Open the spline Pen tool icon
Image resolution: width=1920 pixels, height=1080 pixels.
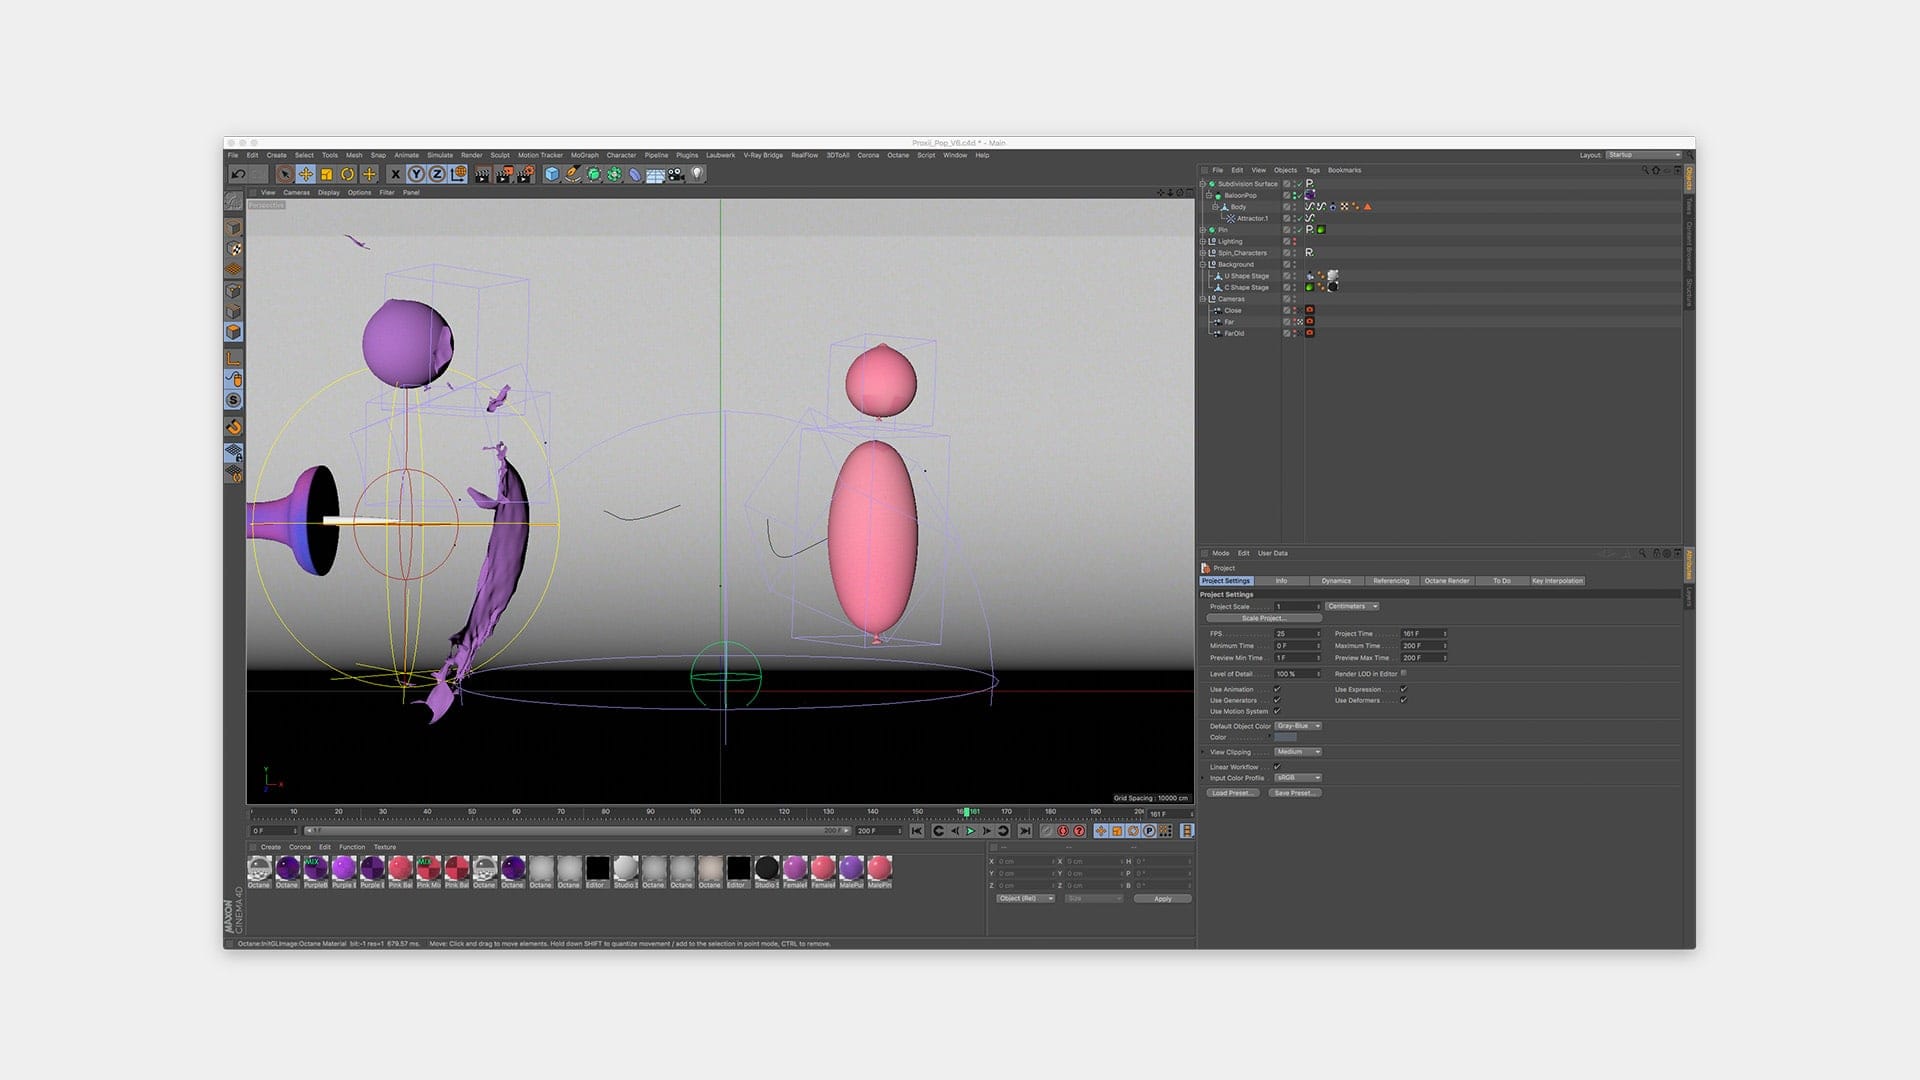pyautogui.click(x=573, y=174)
